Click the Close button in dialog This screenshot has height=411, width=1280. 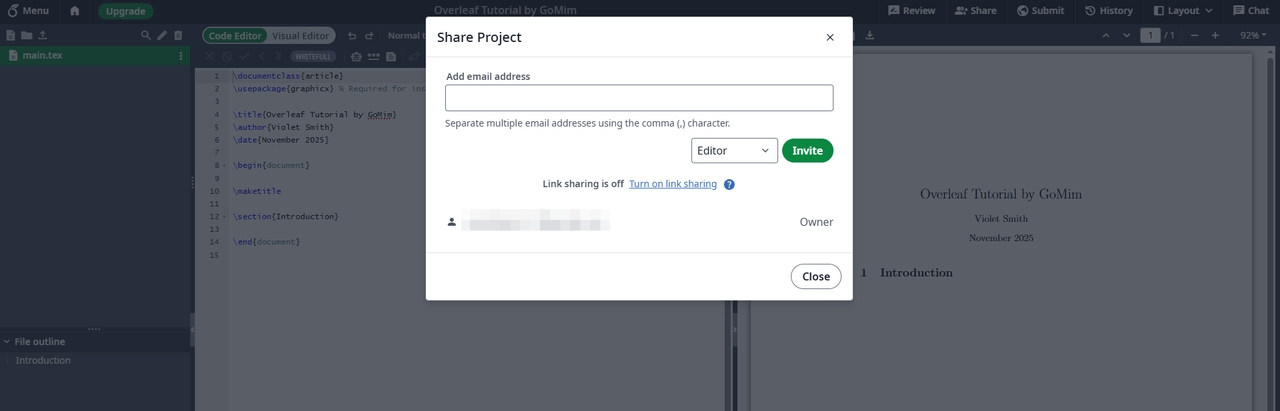[816, 276]
